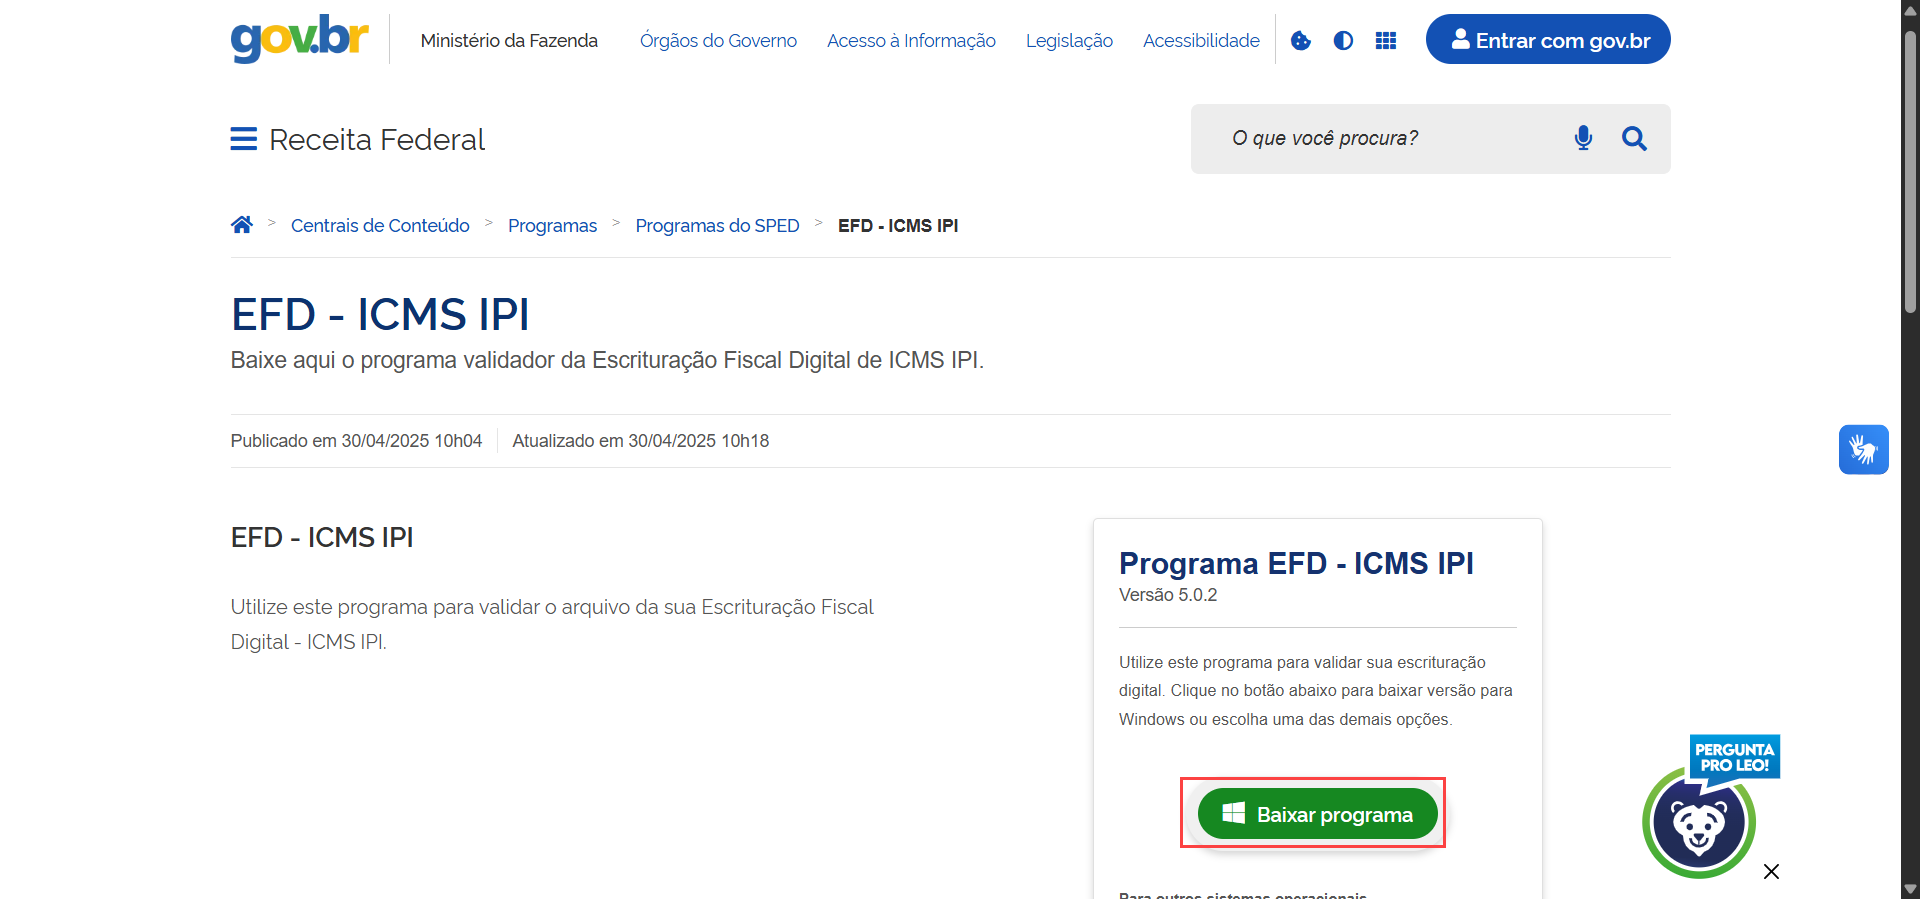Open the Programas breadcrumb link
Viewport: 1920px width, 899px height.
(x=552, y=226)
